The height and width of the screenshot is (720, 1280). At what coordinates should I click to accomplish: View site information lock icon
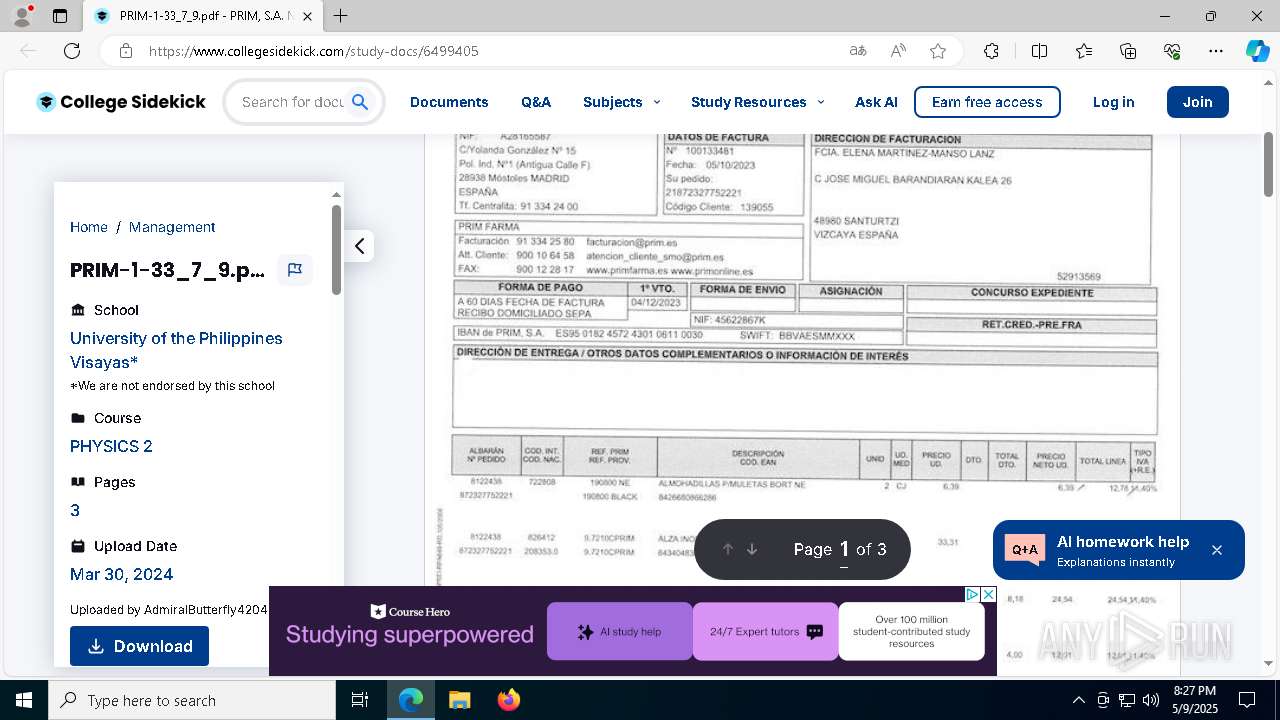click(125, 51)
